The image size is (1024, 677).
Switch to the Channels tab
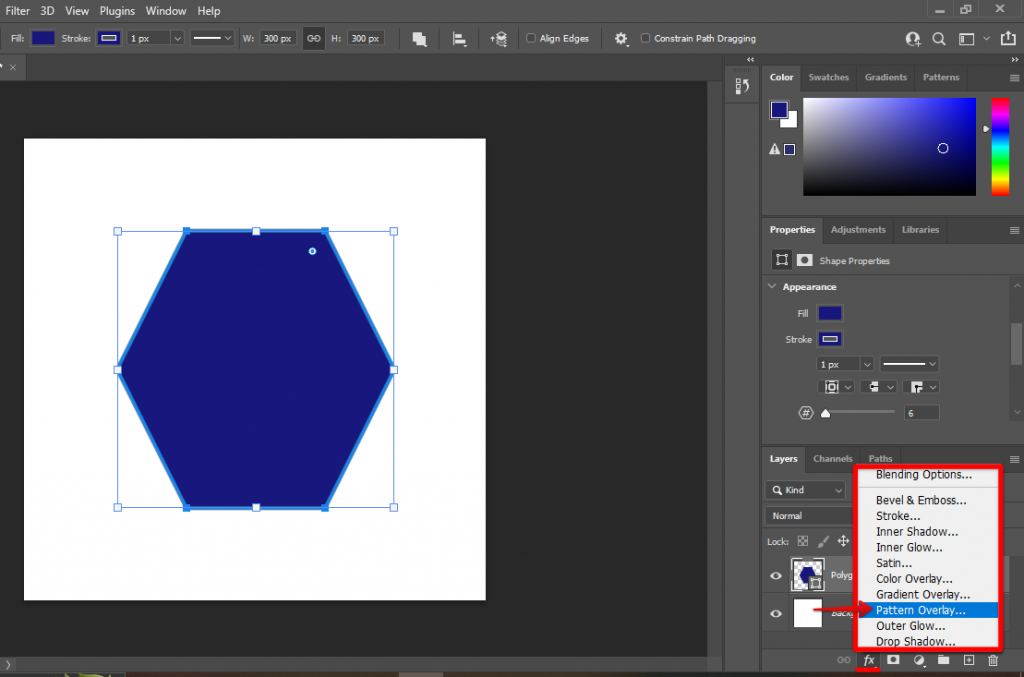(x=832, y=459)
